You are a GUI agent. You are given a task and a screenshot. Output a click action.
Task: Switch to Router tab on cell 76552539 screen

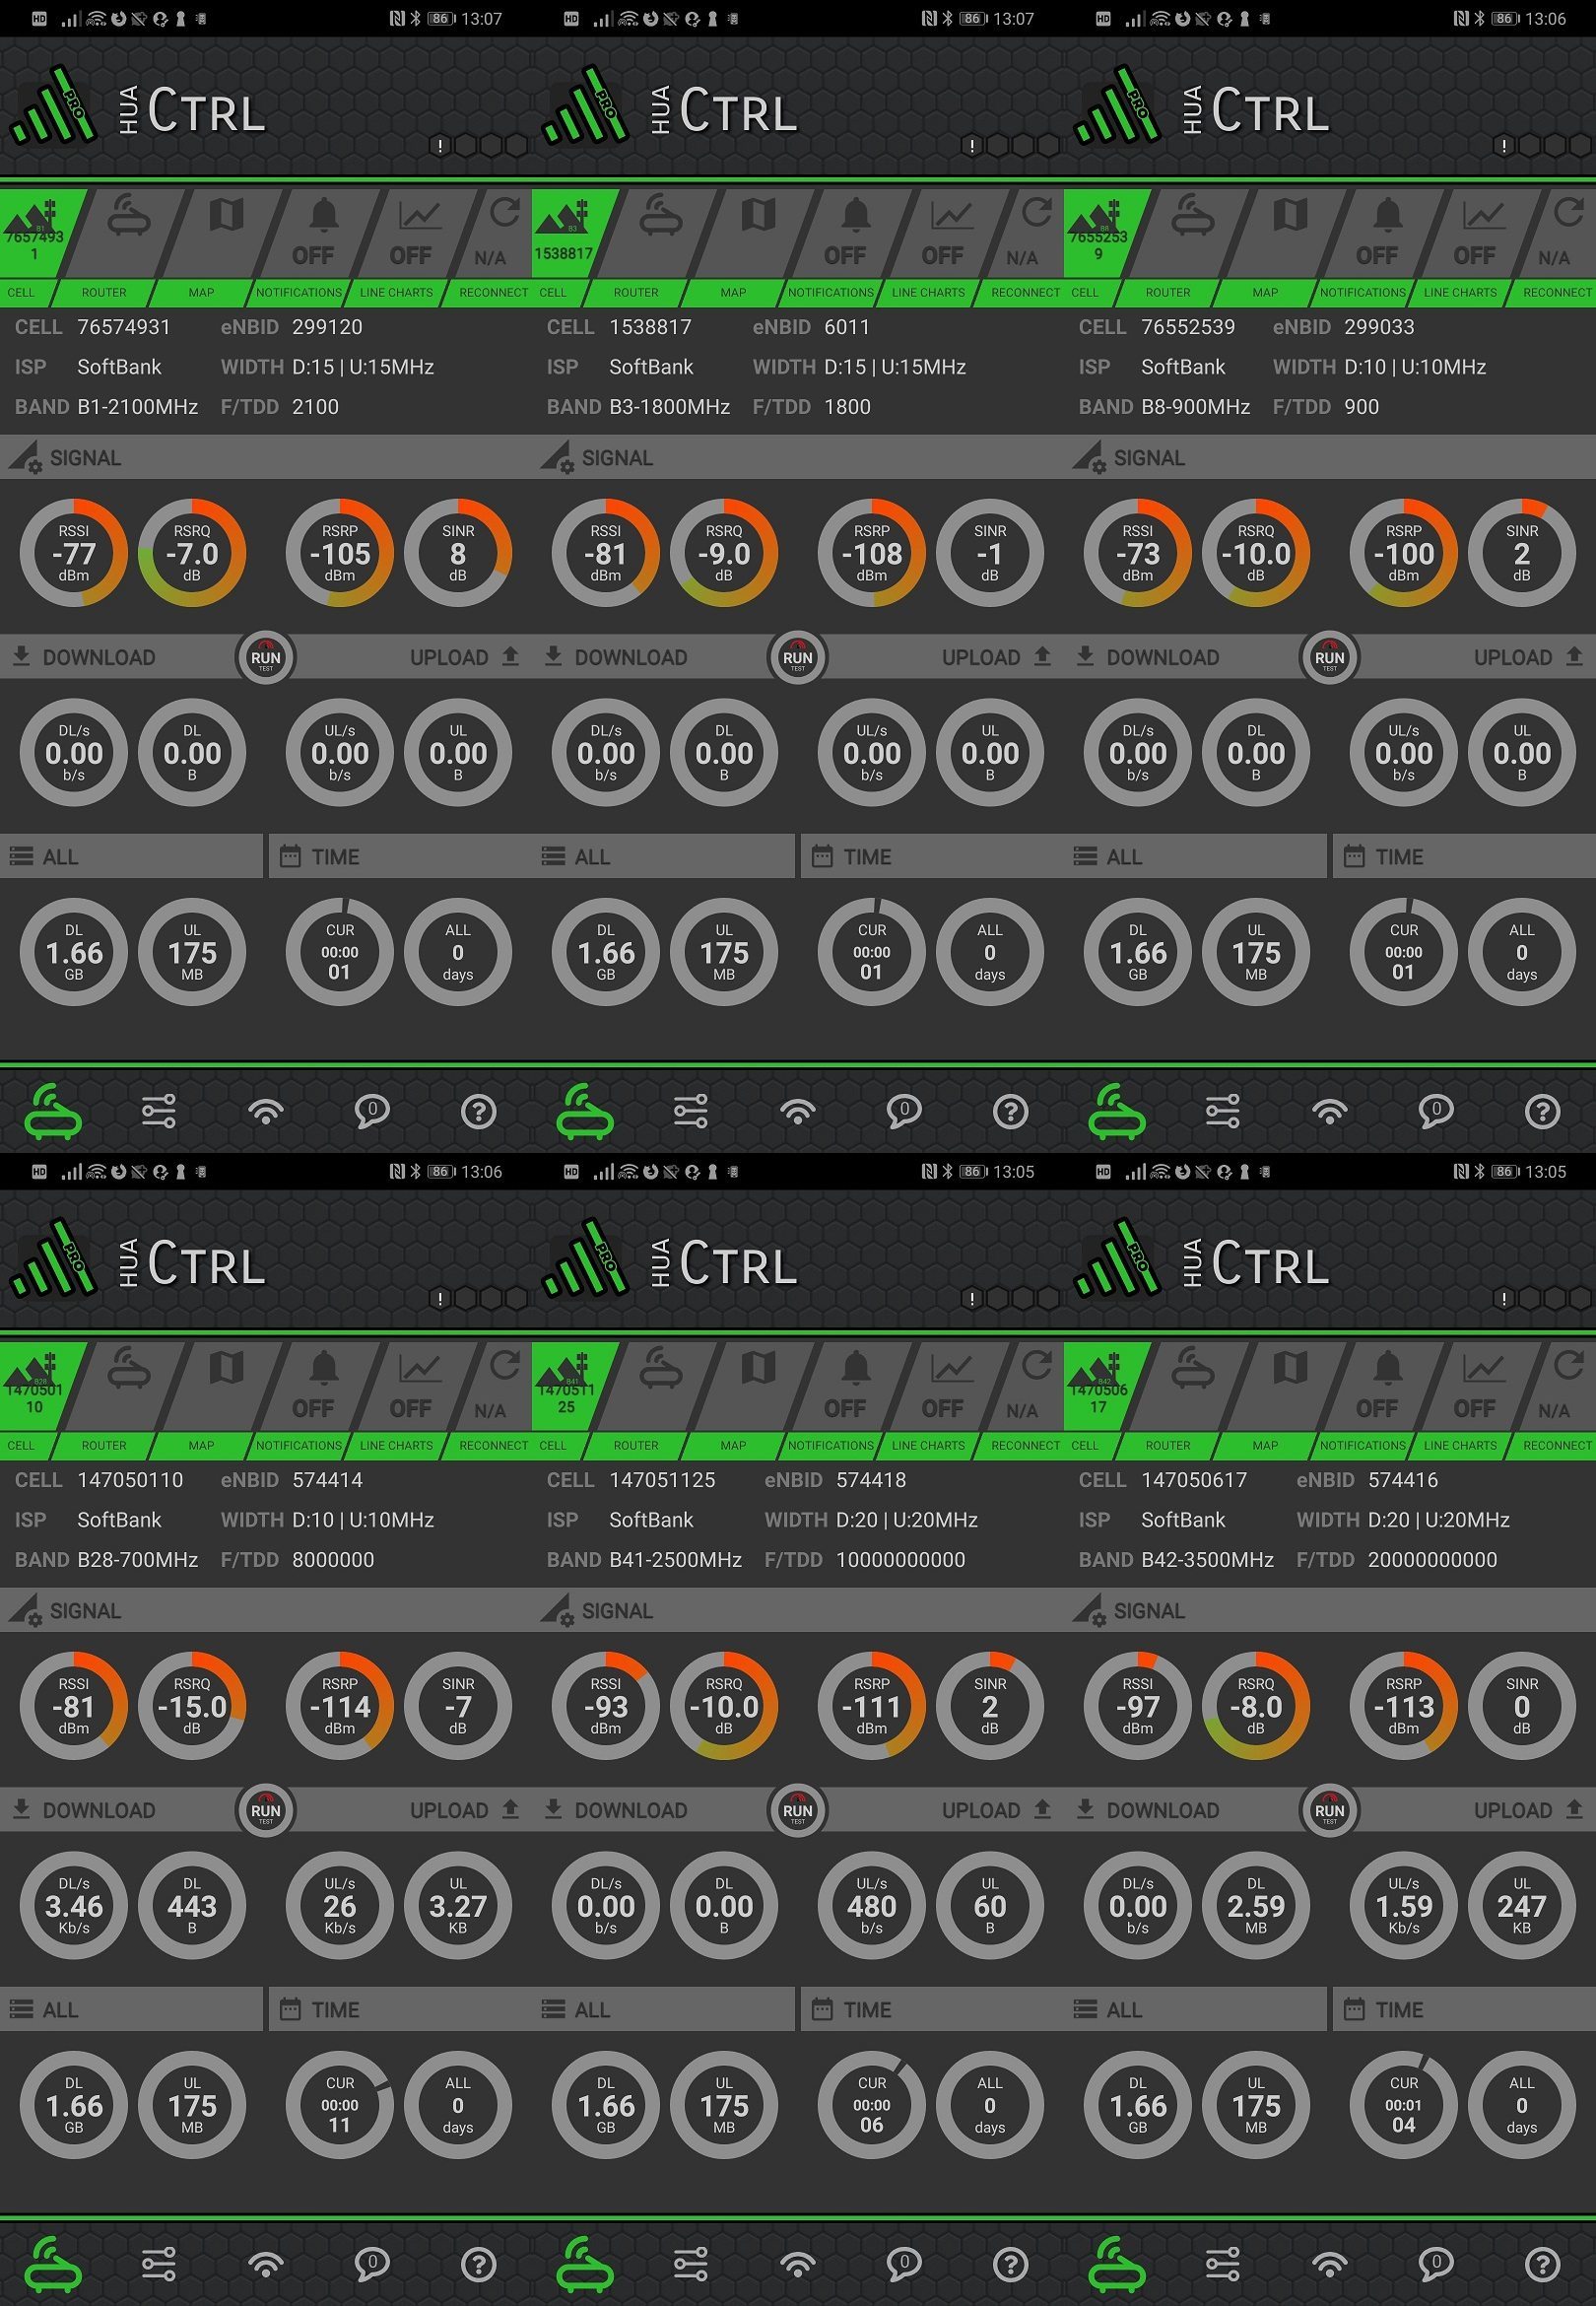pos(1191,235)
